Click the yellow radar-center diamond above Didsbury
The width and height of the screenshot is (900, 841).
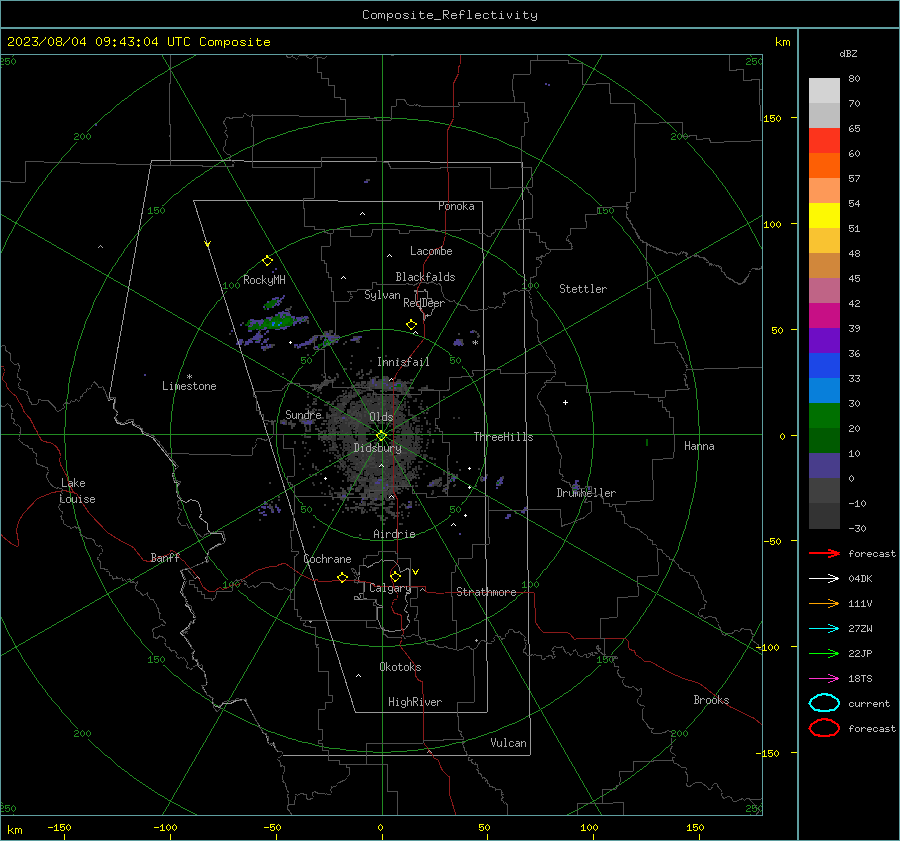(382, 436)
